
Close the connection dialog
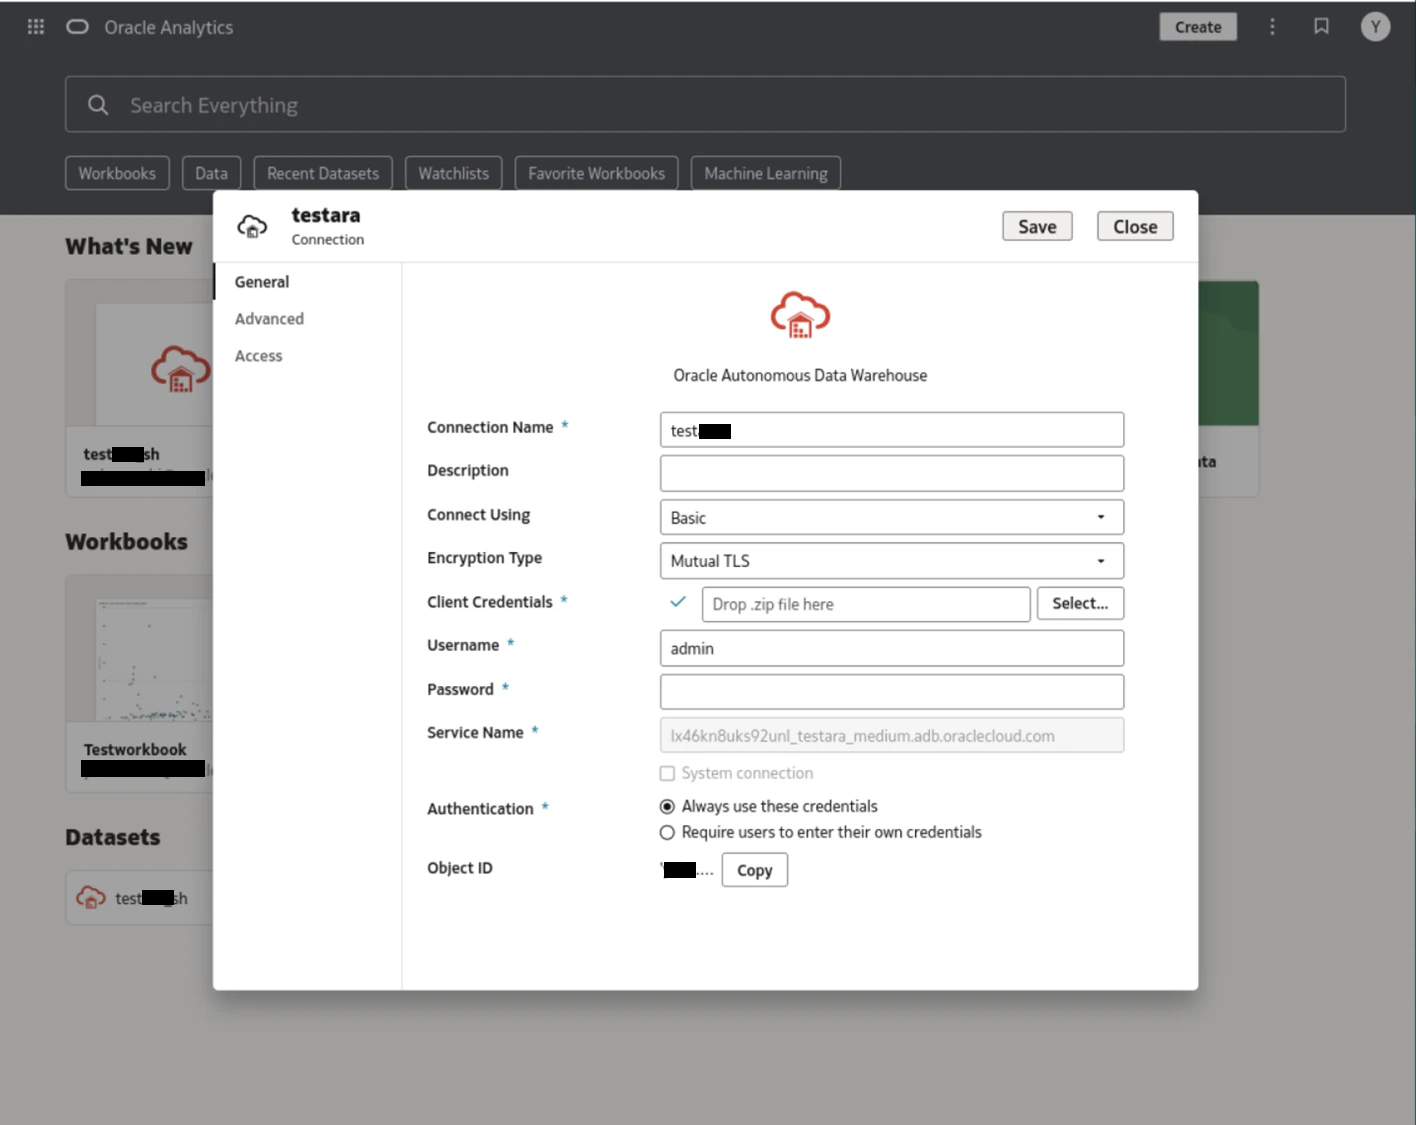(x=1135, y=227)
